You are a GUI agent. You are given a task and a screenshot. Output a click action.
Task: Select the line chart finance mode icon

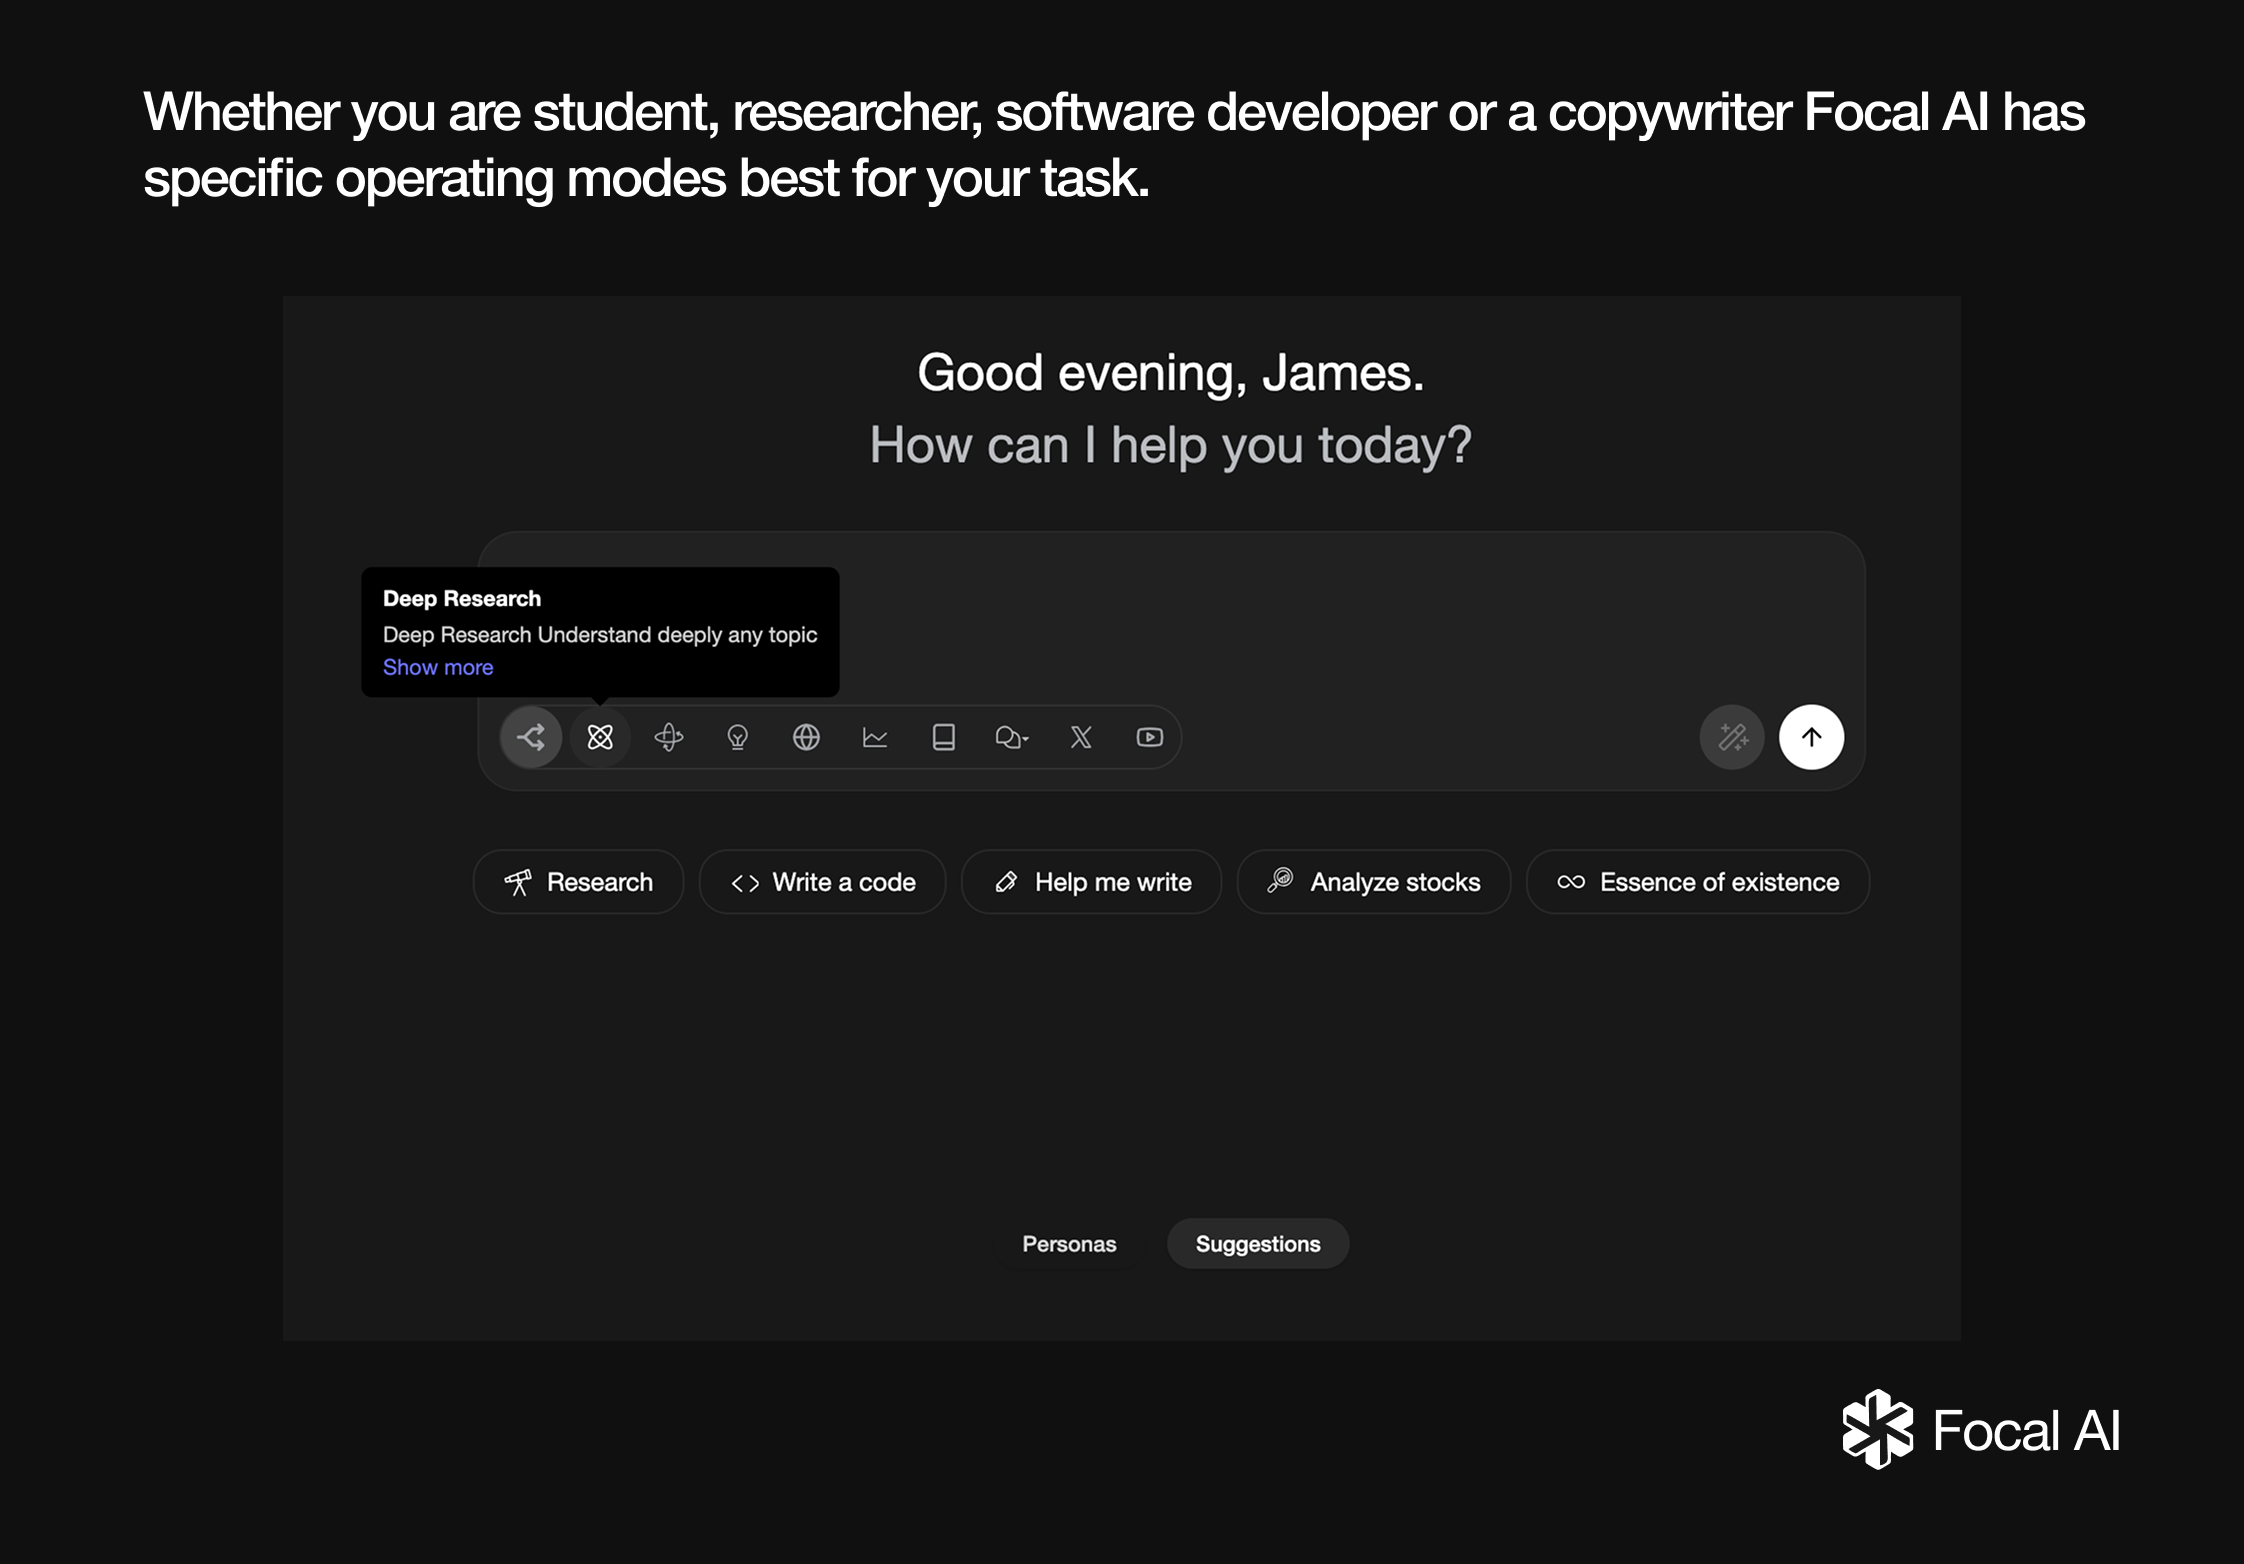[875, 738]
